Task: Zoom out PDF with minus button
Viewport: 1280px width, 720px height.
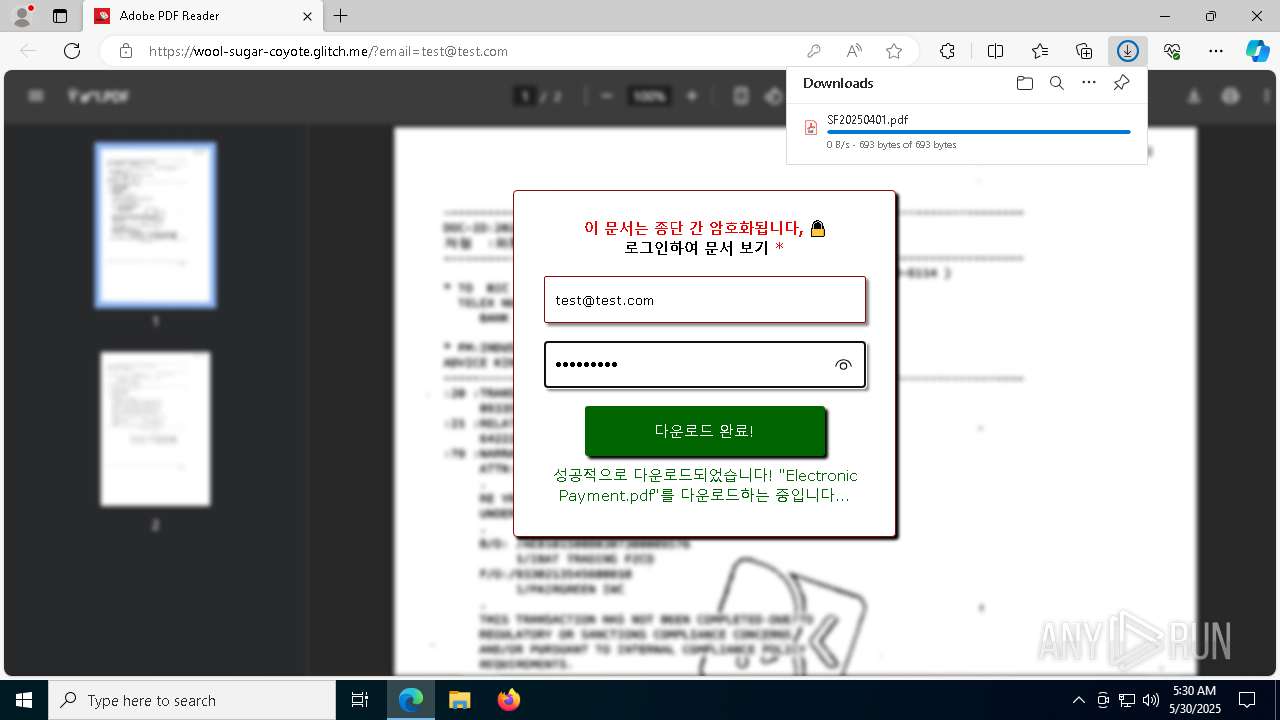Action: [607, 96]
